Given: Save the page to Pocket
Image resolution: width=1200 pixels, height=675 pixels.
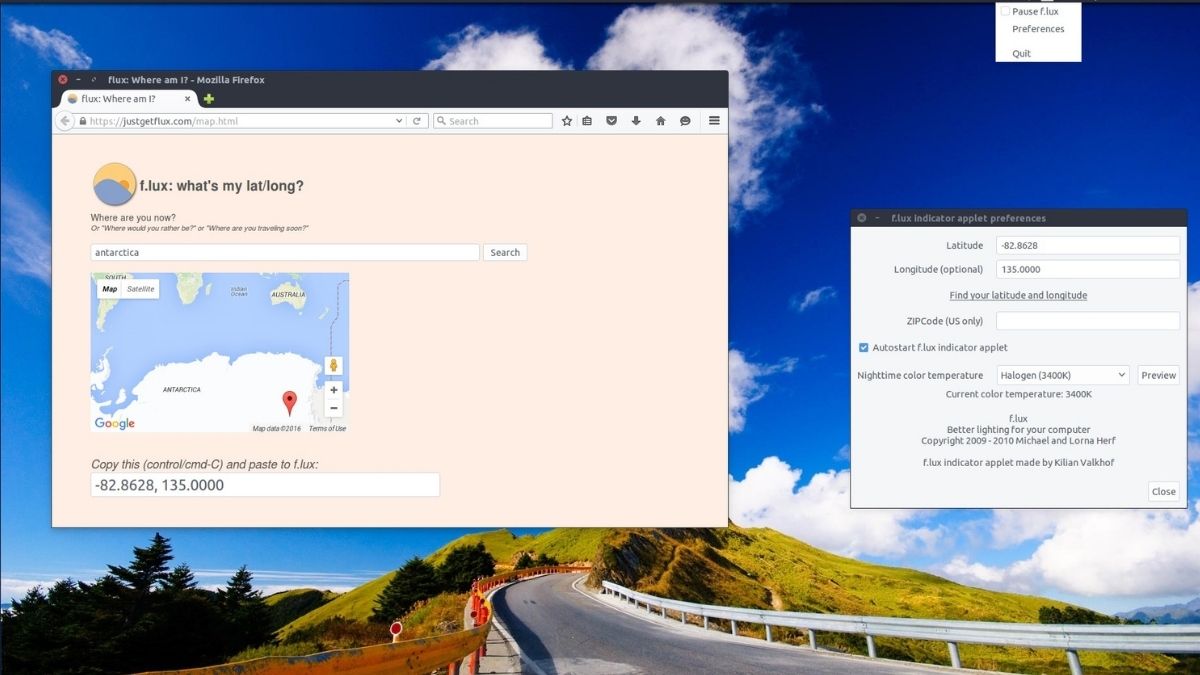Looking at the screenshot, I should (x=611, y=121).
